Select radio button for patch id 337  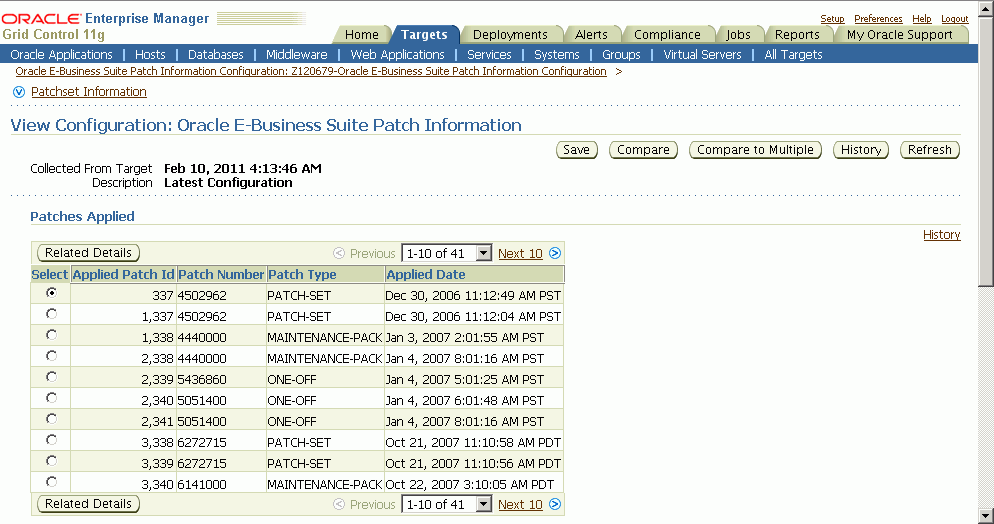click(x=51, y=293)
